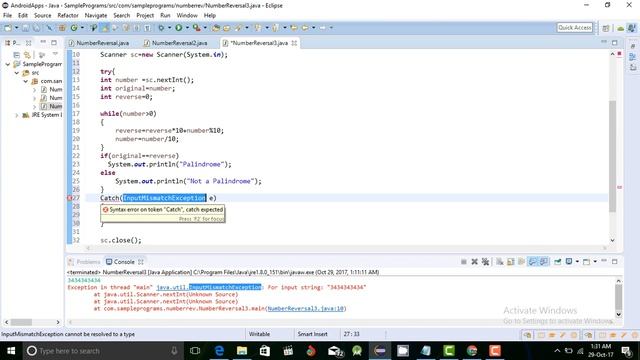Open the Navigate menu
Viewport: 640px width, 360px height.
tap(96, 16)
